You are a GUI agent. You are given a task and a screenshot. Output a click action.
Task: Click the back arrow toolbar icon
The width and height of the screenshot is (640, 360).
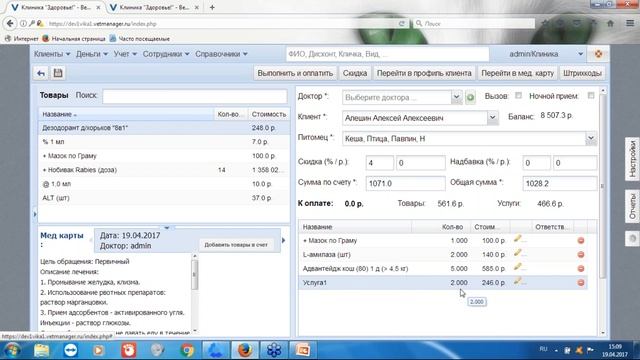pos(41,73)
